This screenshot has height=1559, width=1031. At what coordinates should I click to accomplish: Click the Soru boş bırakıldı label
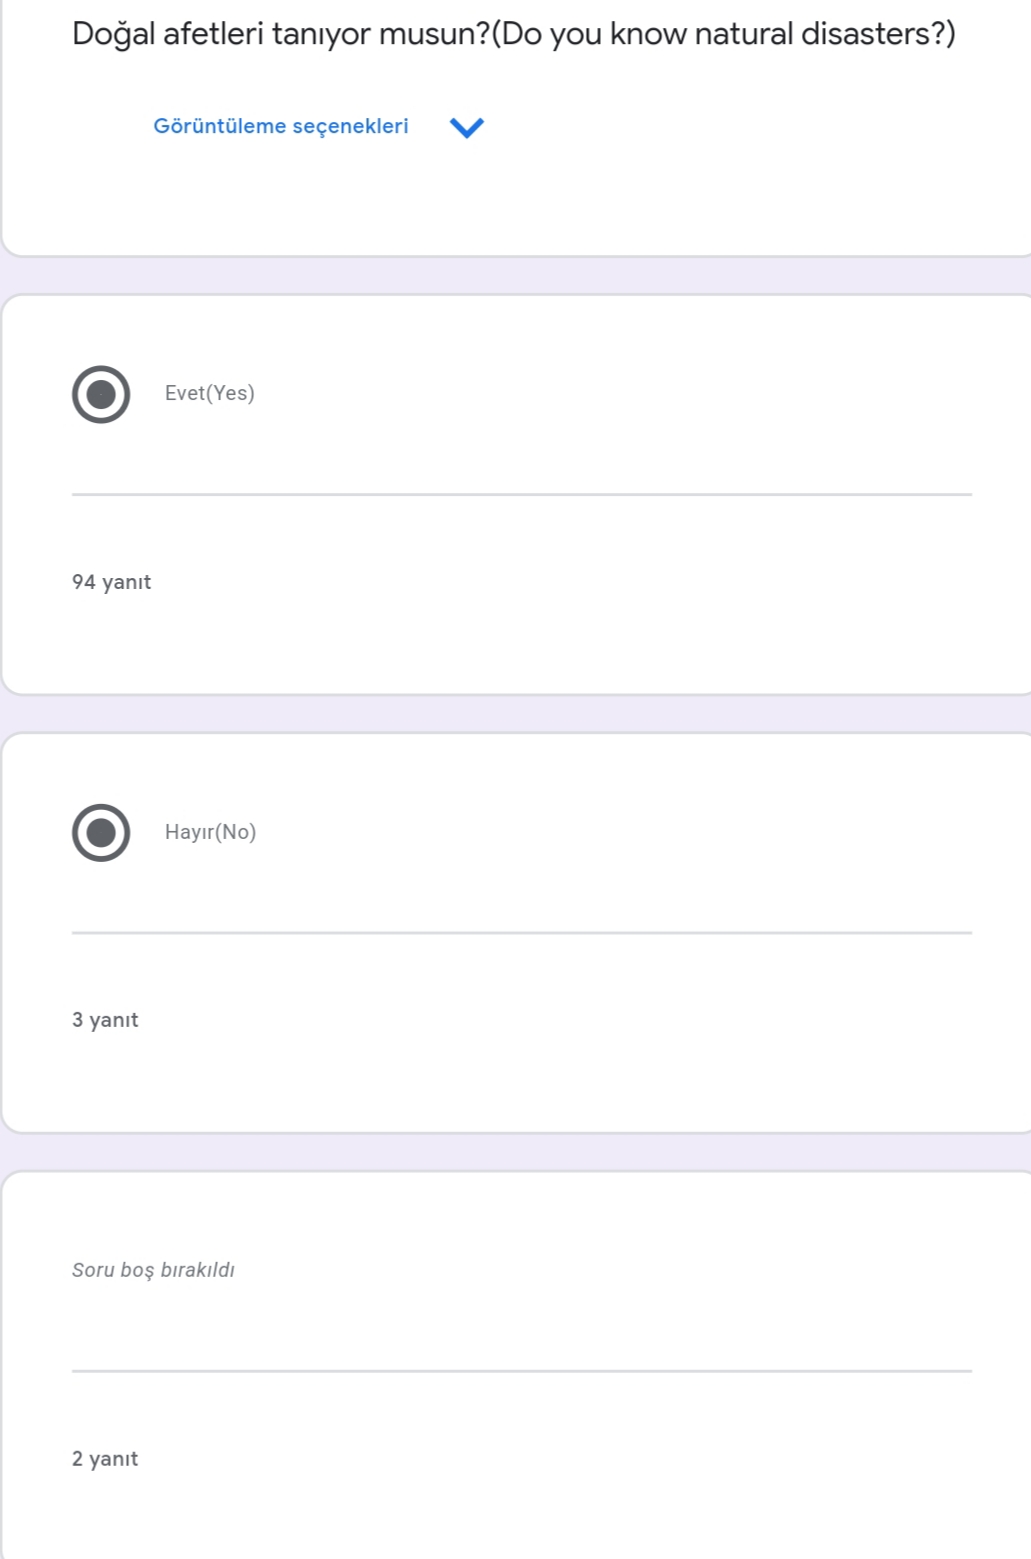(x=153, y=1270)
